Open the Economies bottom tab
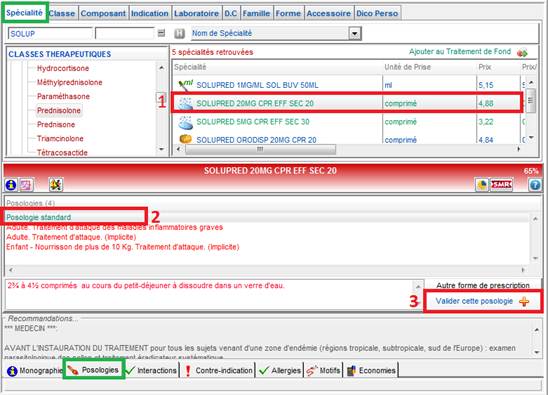 371,371
